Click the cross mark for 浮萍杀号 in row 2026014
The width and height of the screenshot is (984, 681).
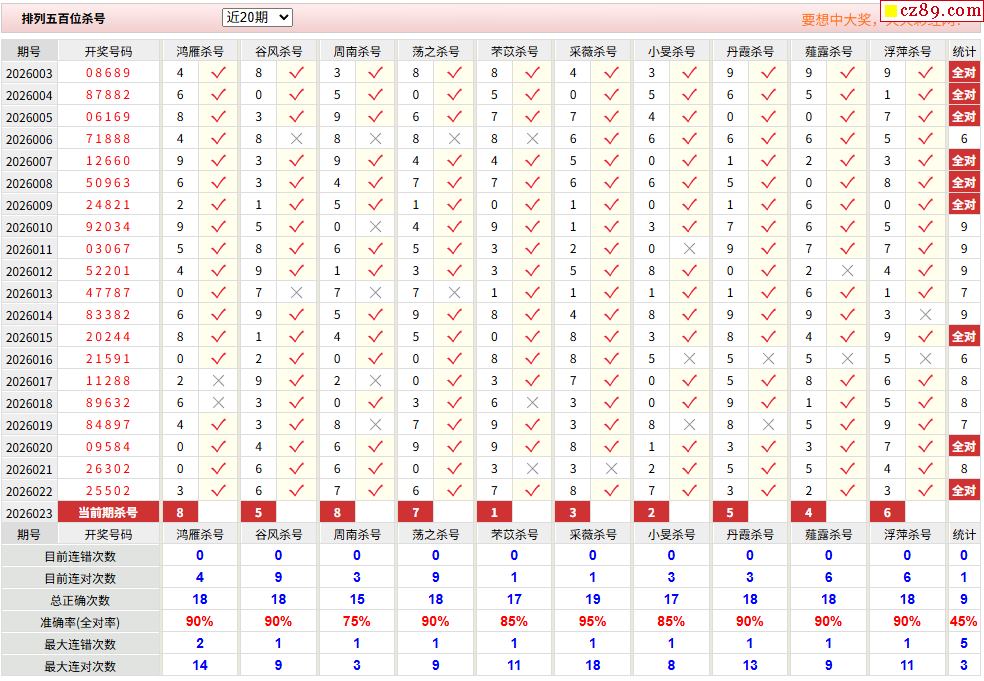(x=925, y=315)
